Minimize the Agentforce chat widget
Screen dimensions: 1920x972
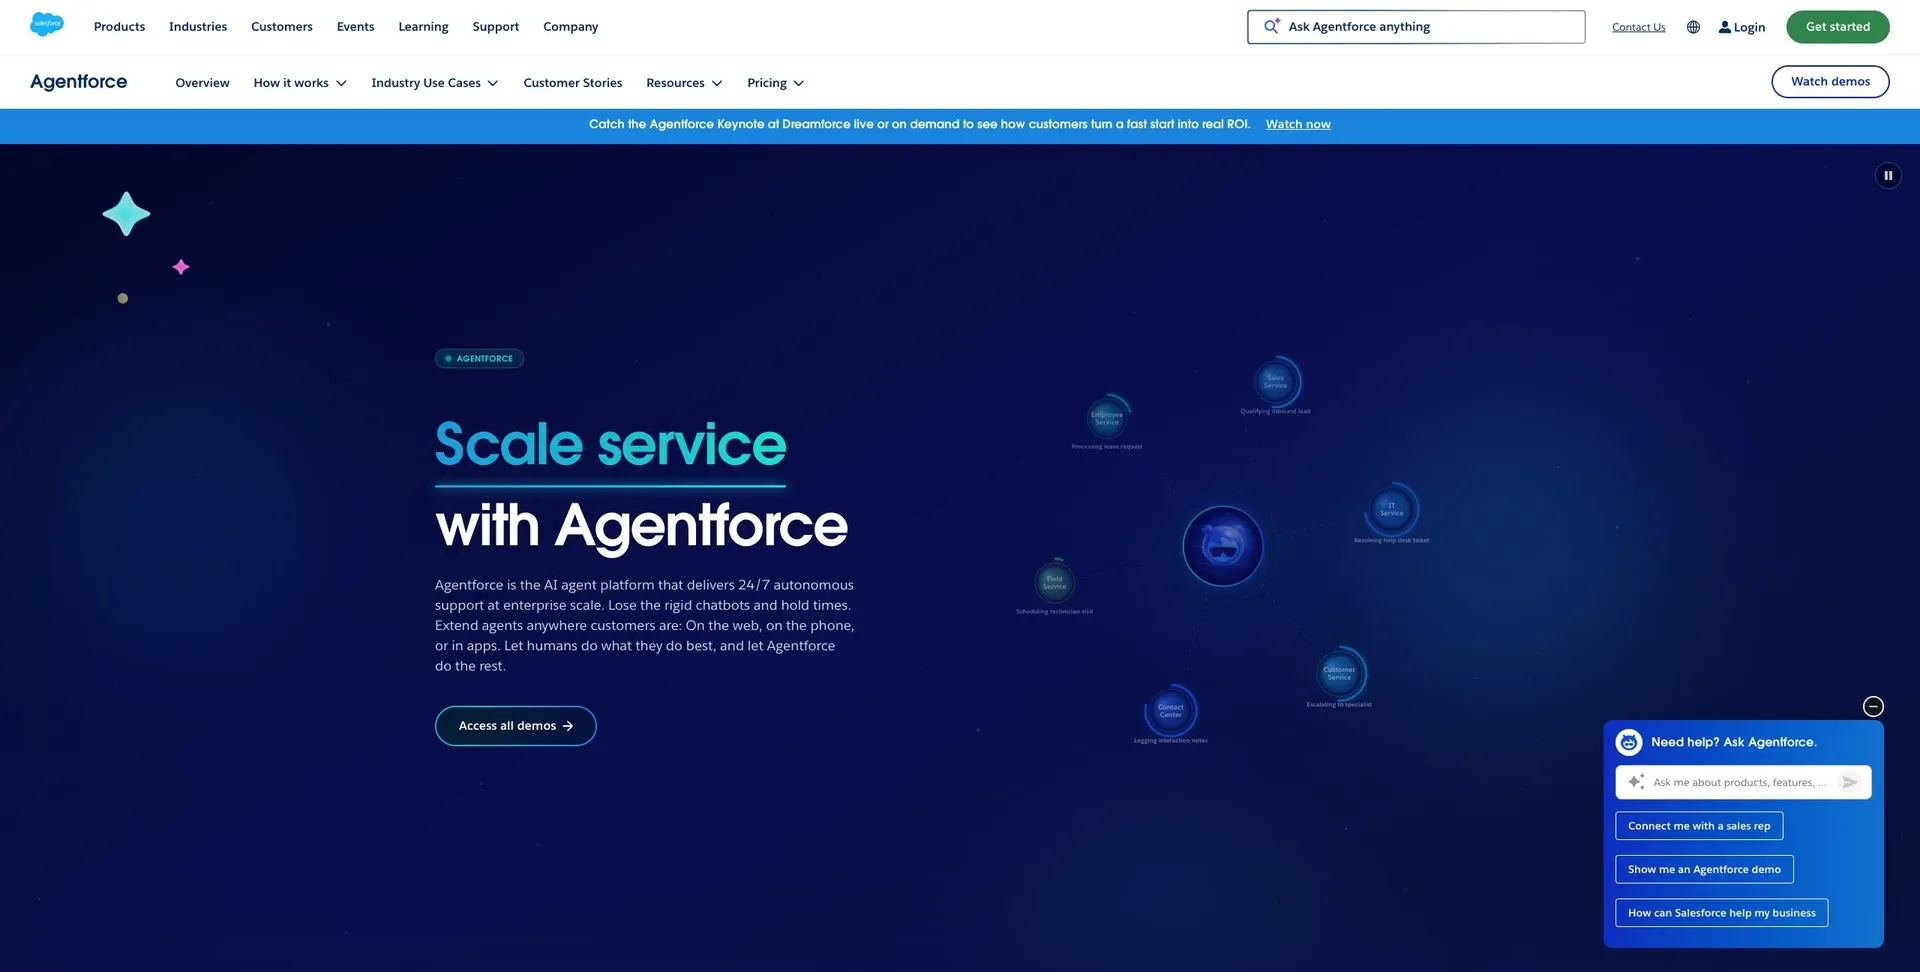[x=1873, y=707]
